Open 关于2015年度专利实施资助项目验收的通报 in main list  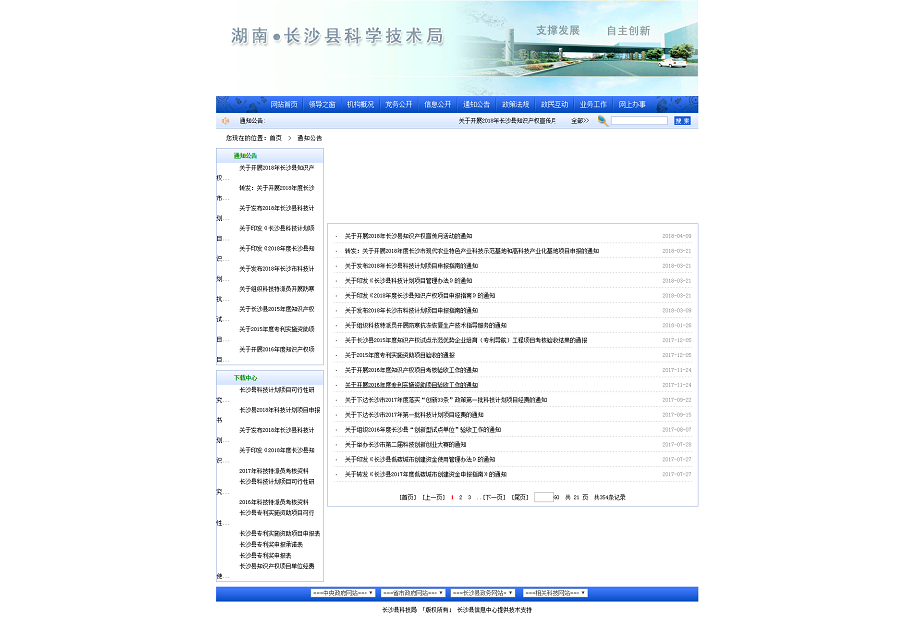tap(399, 355)
